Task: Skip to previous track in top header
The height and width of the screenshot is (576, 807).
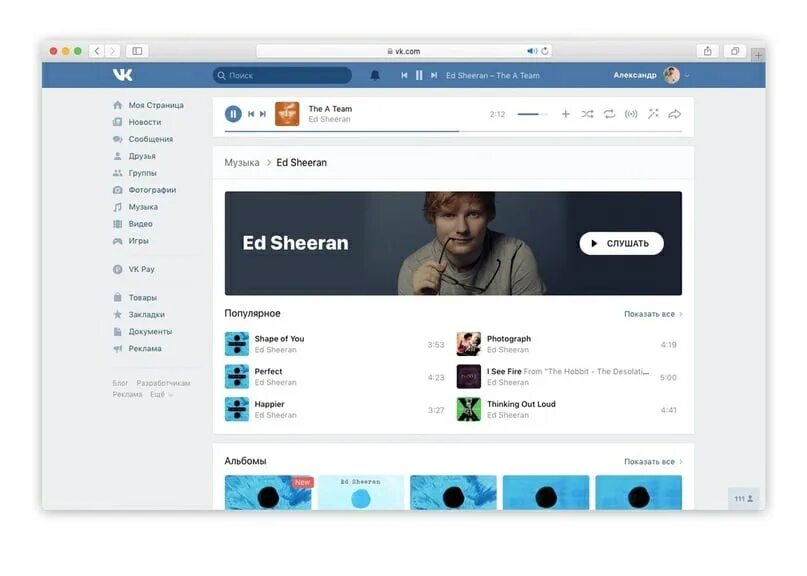Action: point(404,76)
